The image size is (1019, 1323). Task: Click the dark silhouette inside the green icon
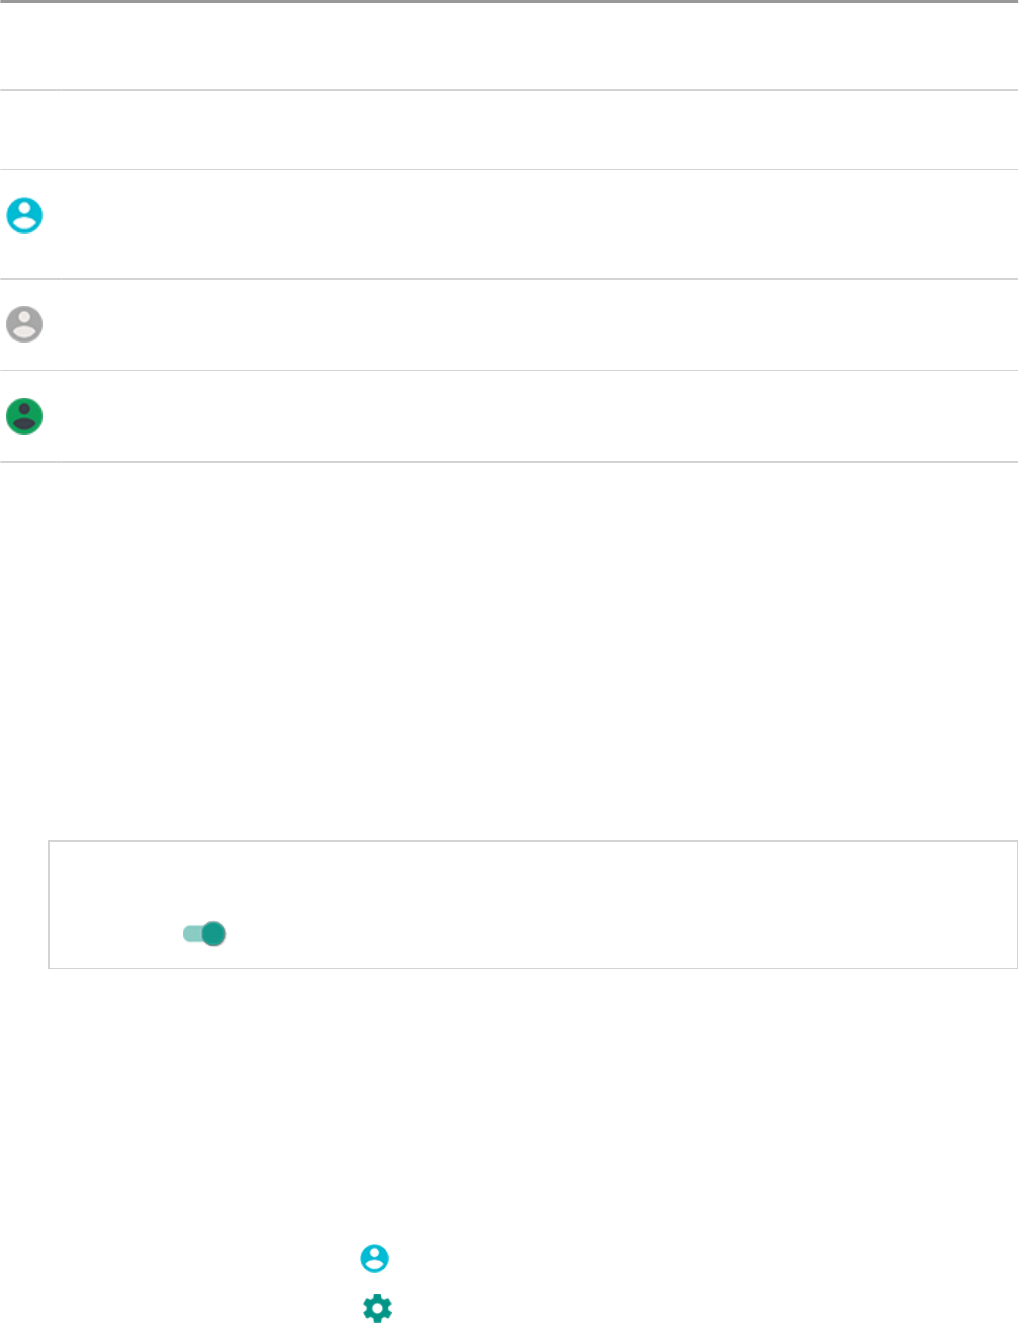pos(25,418)
